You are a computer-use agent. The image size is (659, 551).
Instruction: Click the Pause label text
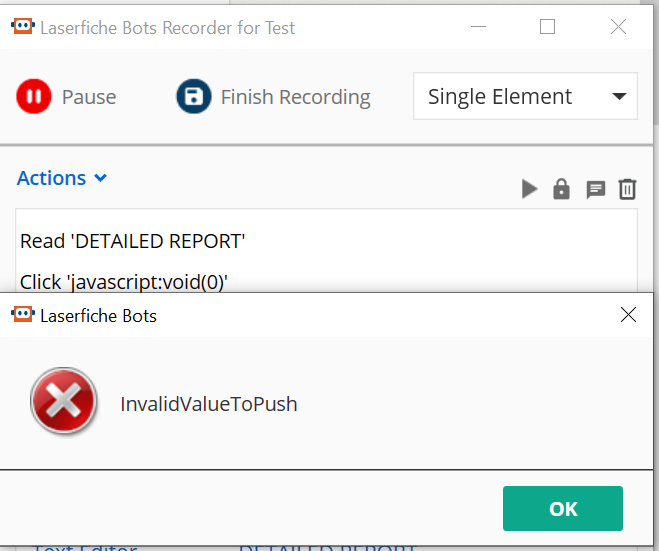point(89,97)
